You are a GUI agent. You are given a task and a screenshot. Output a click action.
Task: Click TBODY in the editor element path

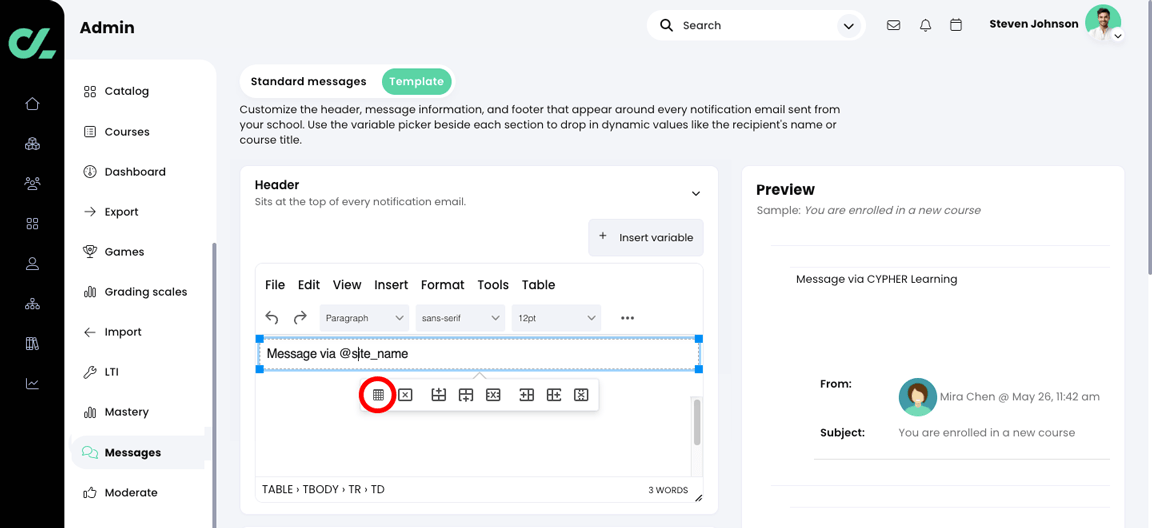pyautogui.click(x=318, y=490)
